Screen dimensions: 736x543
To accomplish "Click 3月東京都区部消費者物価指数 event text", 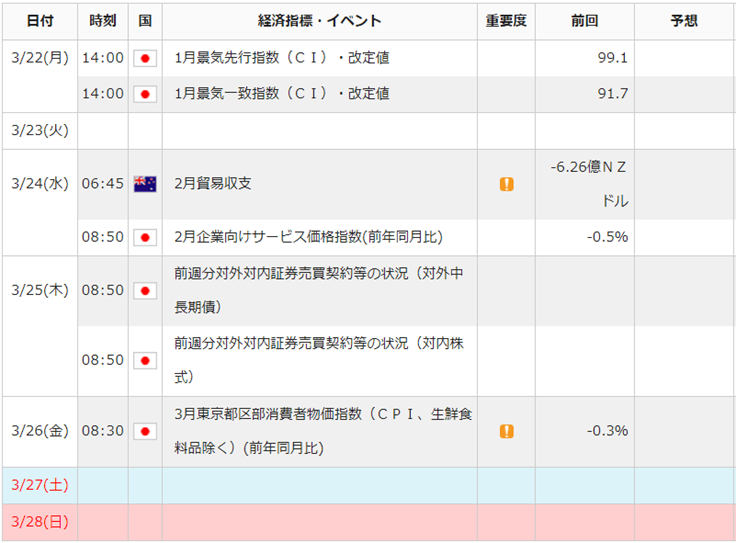I will pos(323,431).
